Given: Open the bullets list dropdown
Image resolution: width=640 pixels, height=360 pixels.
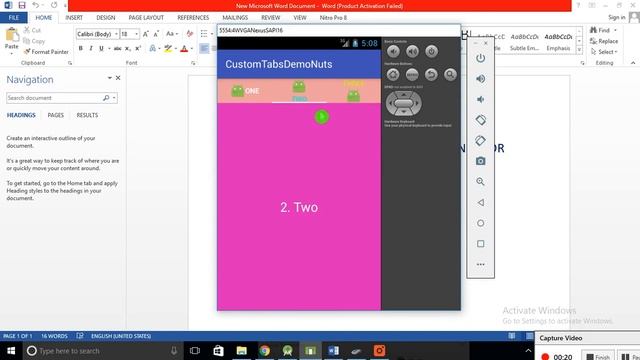Looking at the screenshot, I should pos(212,34).
